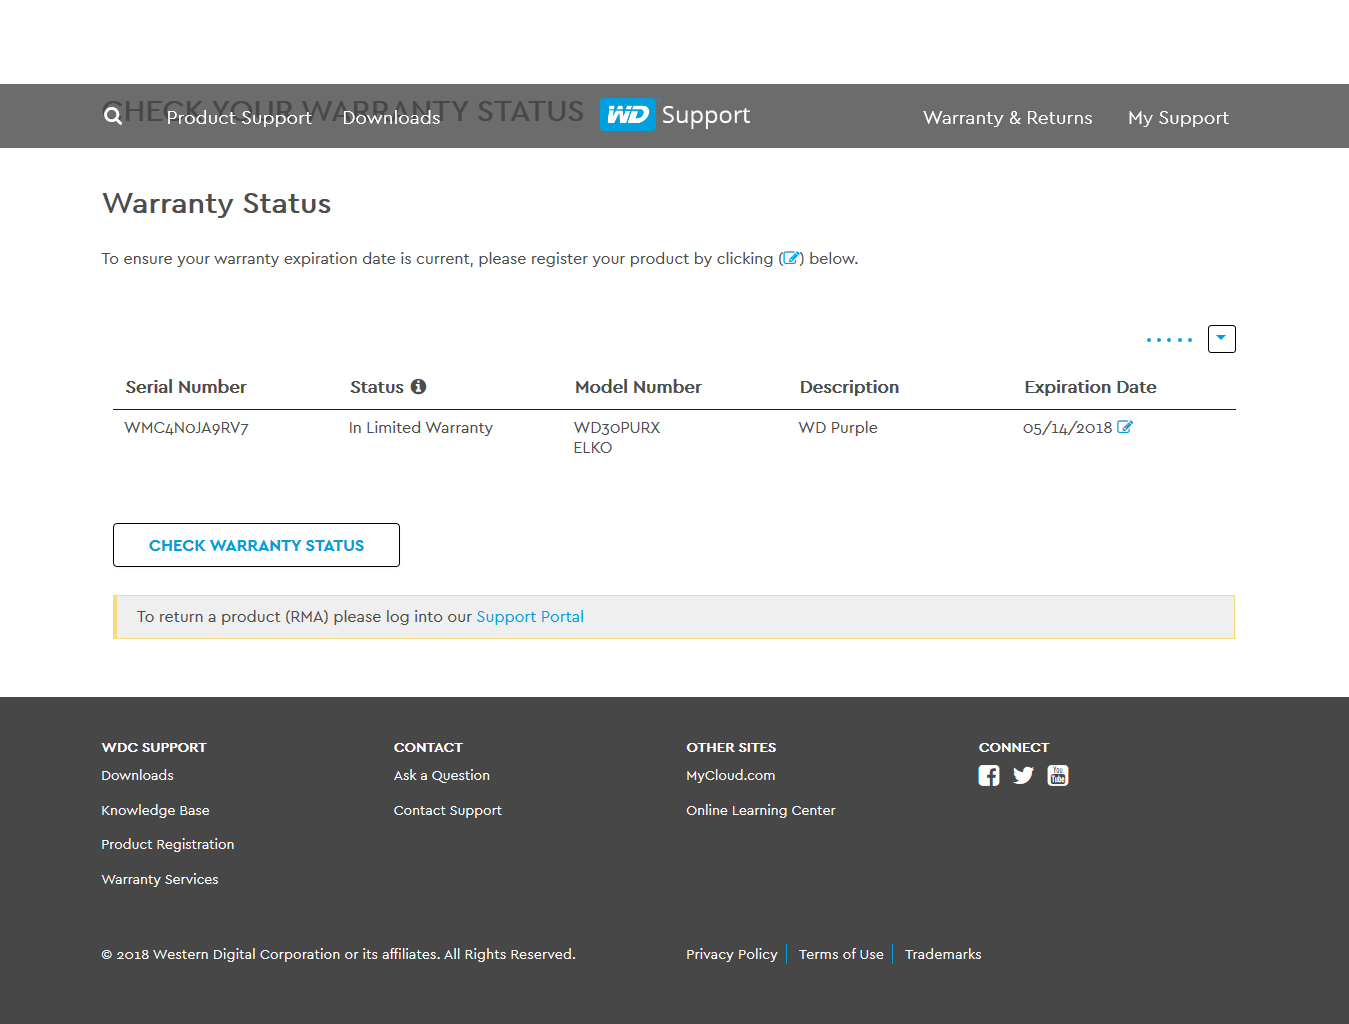Click Contact Support link
Viewport: 1349px width, 1024px height.
pyautogui.click(x=448, y=810)
